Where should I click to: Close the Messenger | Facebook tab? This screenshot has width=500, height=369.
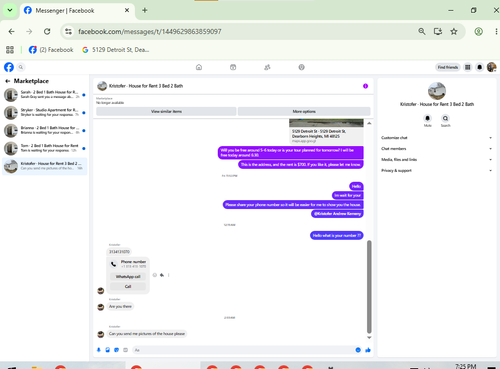(x=127, y=10)
